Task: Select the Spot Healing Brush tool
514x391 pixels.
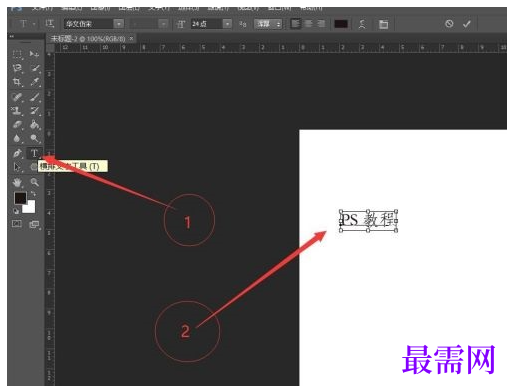Action: [17, 97]
